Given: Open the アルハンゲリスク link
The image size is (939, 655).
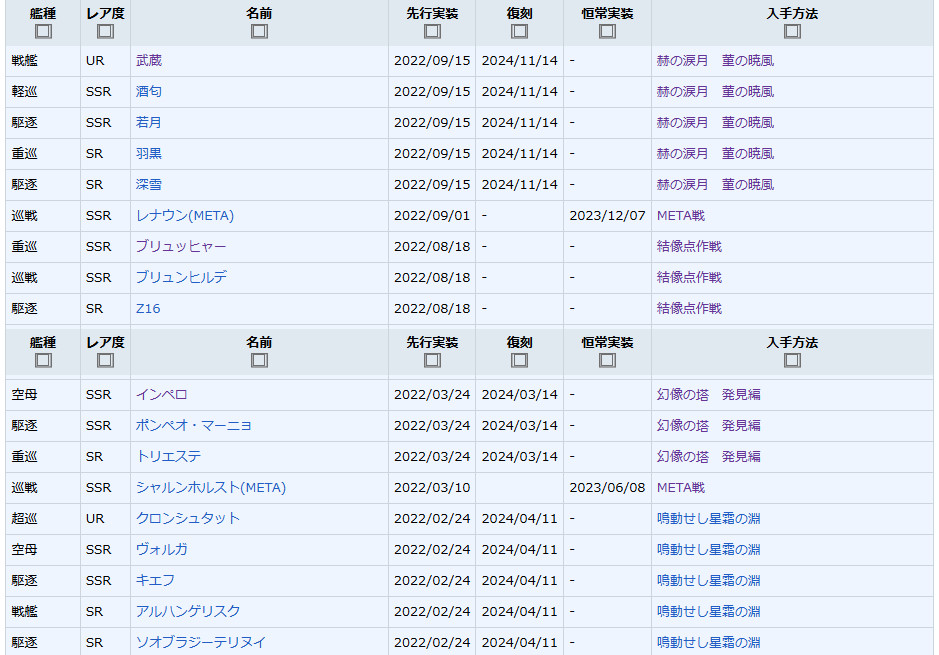Looking at the screenshot, I should pos(188,612).
